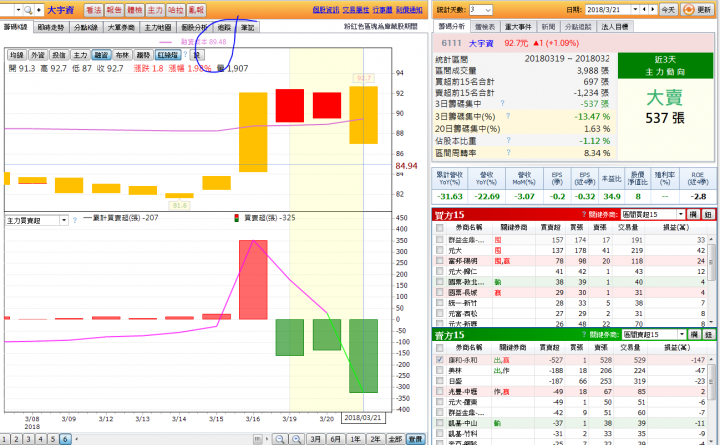Click the 看法 button
The height and width of the screenshot is (445, 720).
pos(94,10)
